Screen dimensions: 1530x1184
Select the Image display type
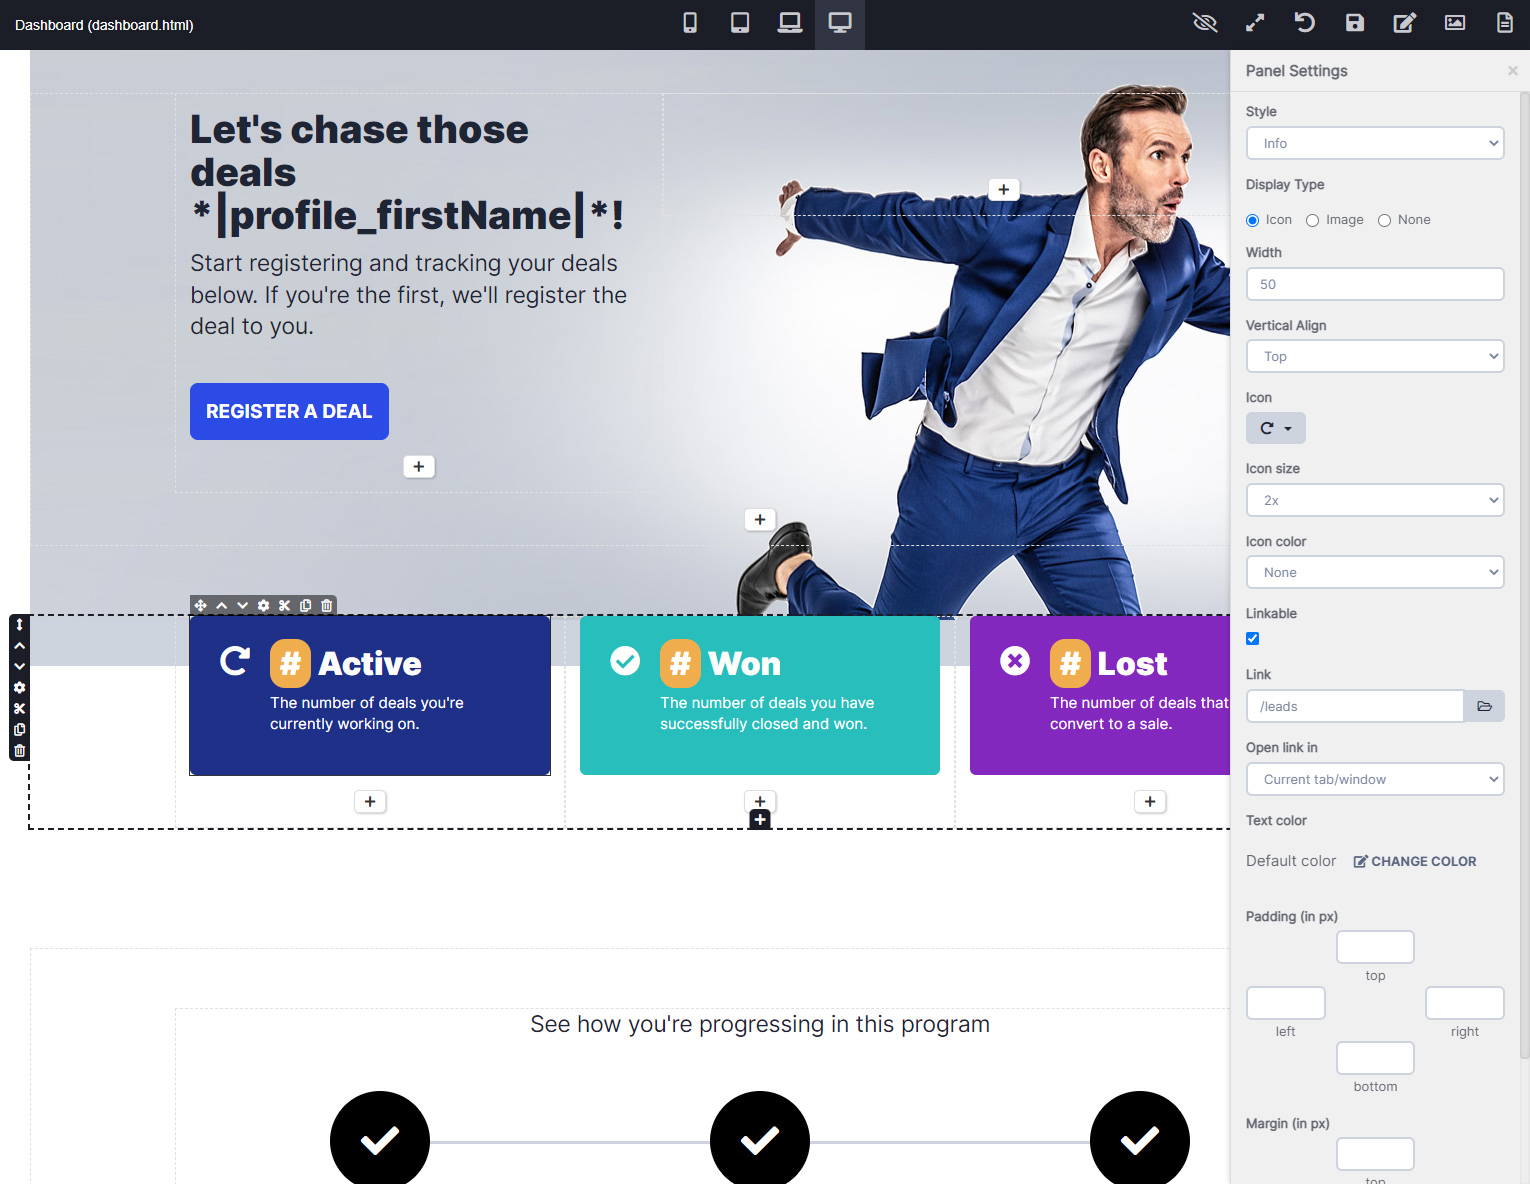[x=1312, y=220]
